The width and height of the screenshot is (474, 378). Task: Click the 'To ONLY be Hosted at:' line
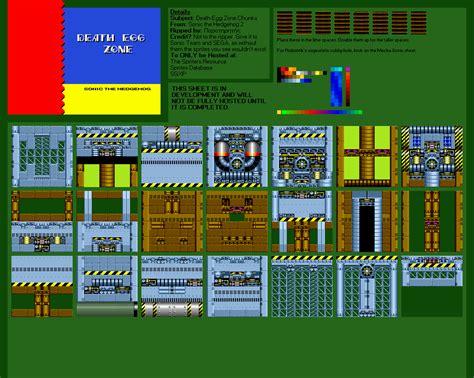pos(204,55)
